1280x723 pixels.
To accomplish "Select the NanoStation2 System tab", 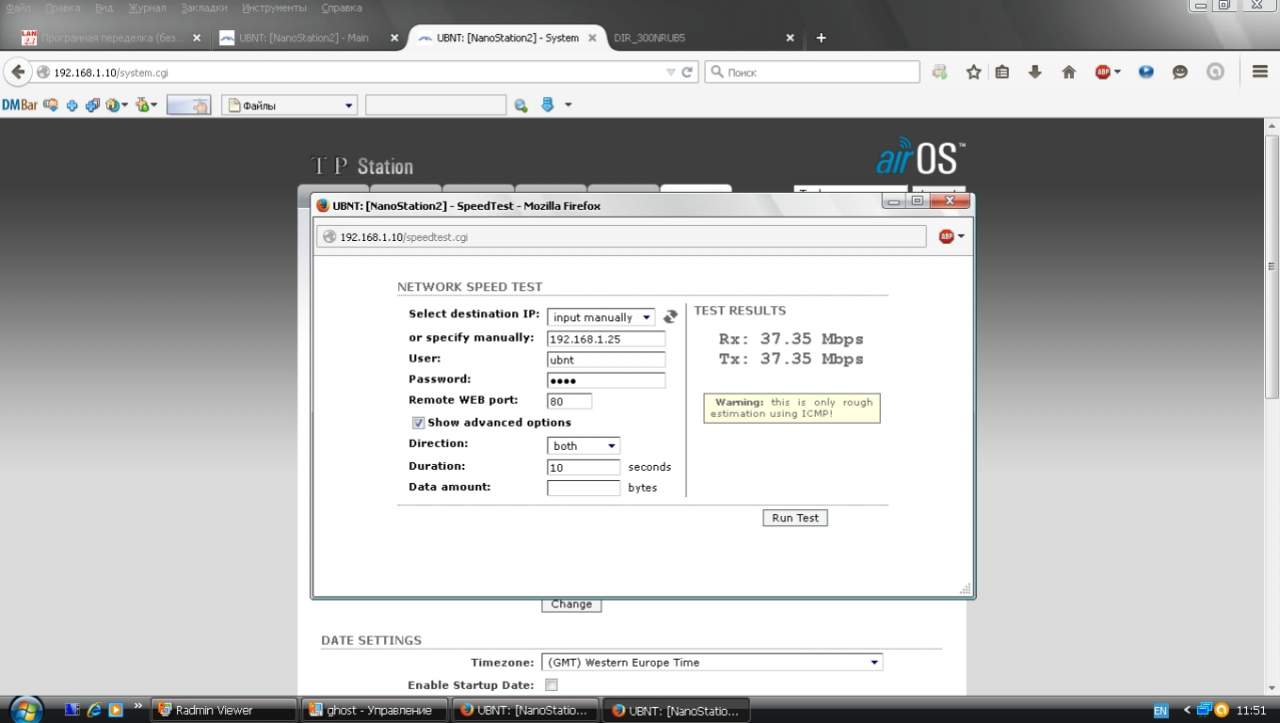I will point(507,38).
